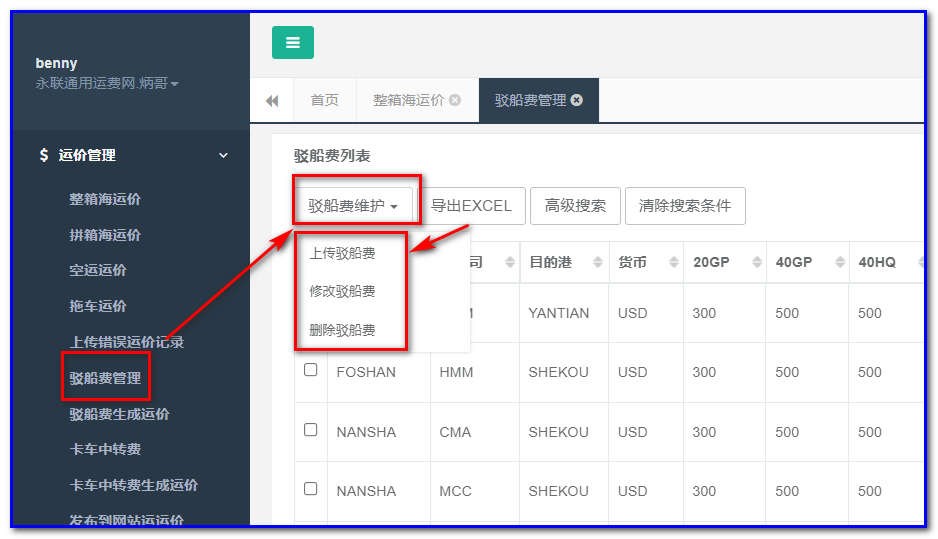Viewport: 938px width, 539px height.
Task: Open 驳船费管理 in the sidebar
Action: [x=105, y=378]
